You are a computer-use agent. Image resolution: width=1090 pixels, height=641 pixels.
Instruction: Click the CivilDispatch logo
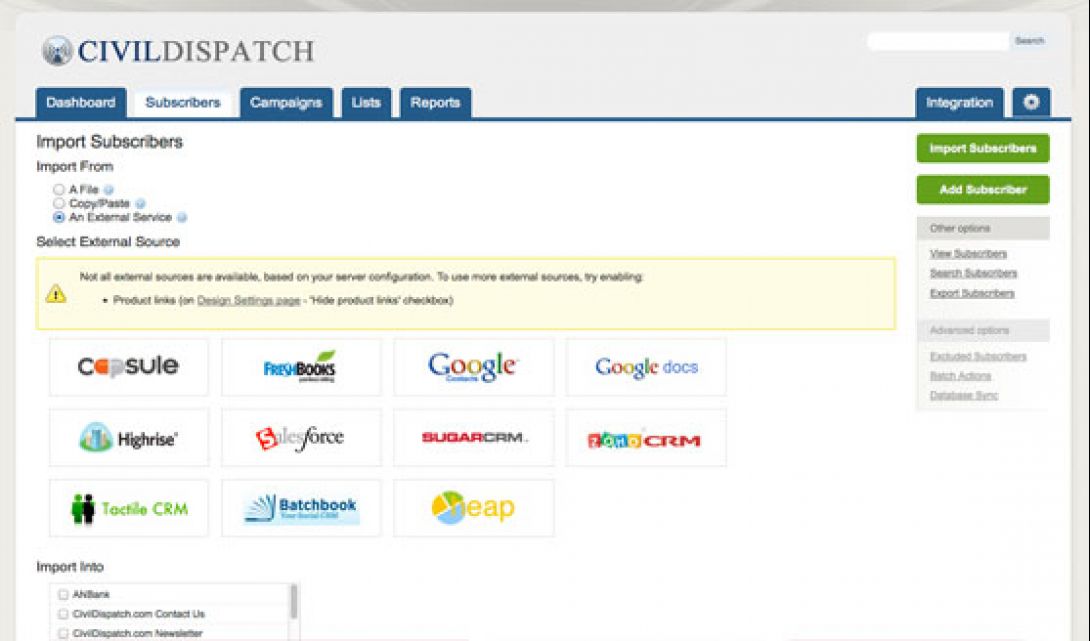tap(178, 51)
